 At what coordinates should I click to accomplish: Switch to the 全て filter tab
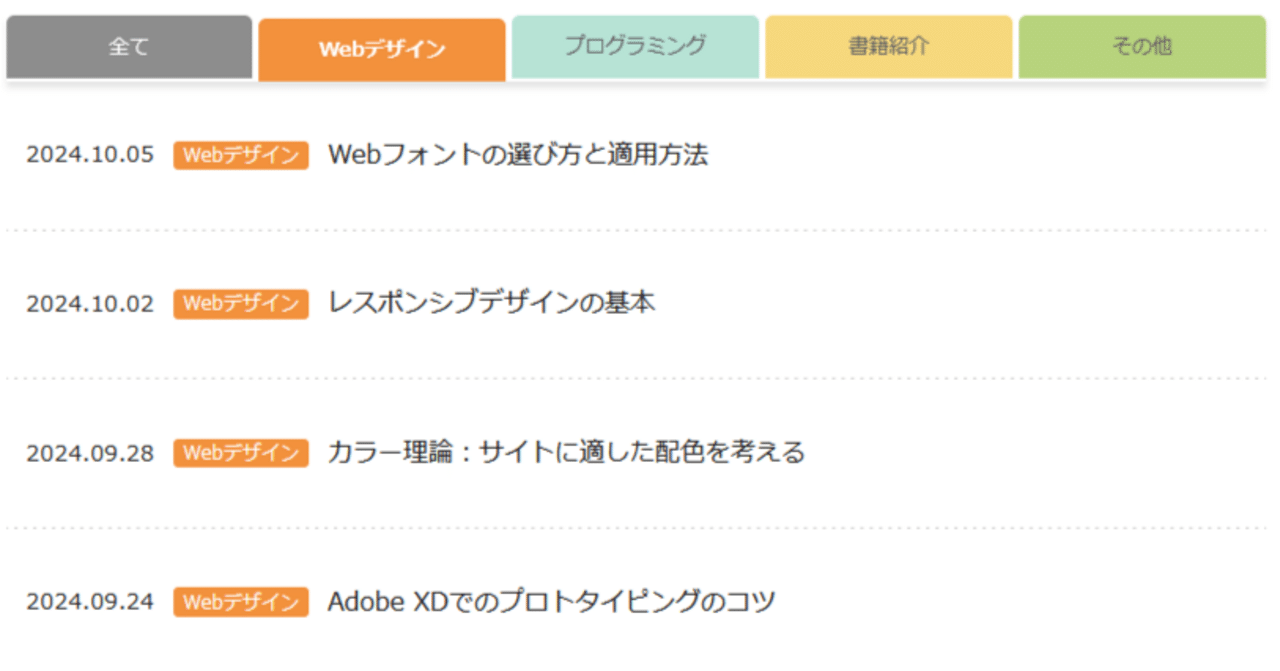pyautogui.click(x=128, y=46)
